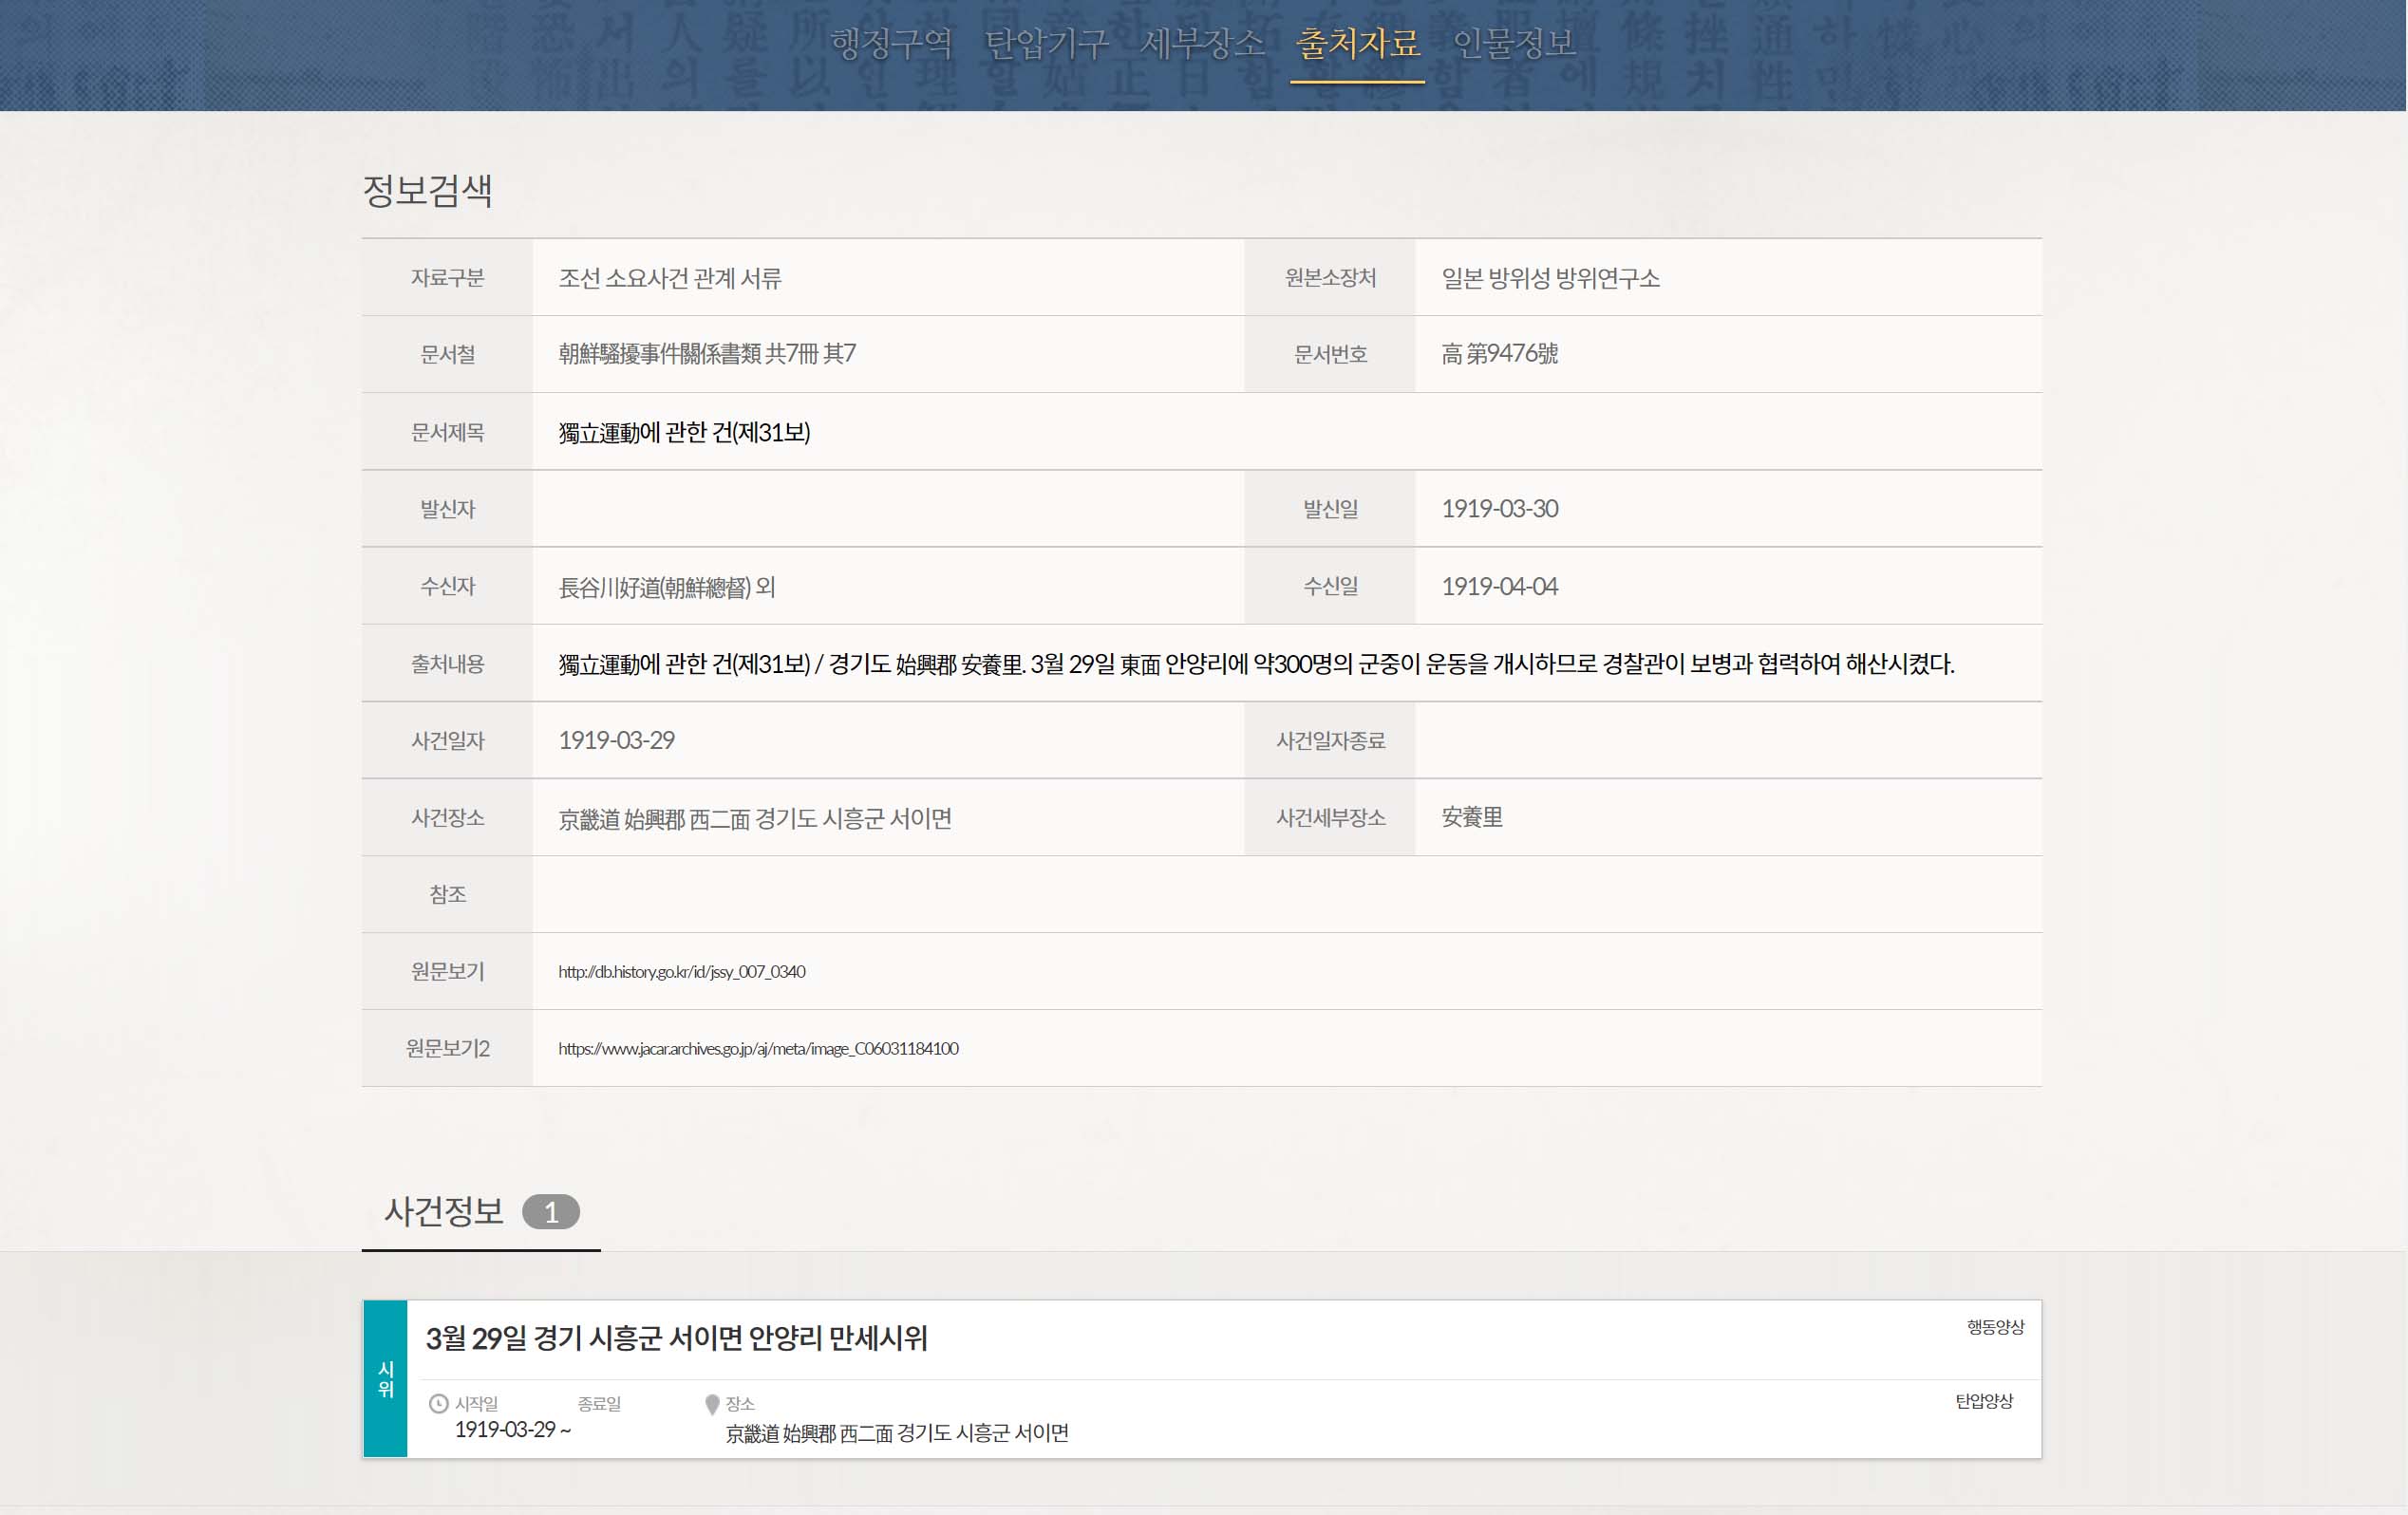
Task: Click the location pin icon beside 장소
Action: coord(712,1404)
